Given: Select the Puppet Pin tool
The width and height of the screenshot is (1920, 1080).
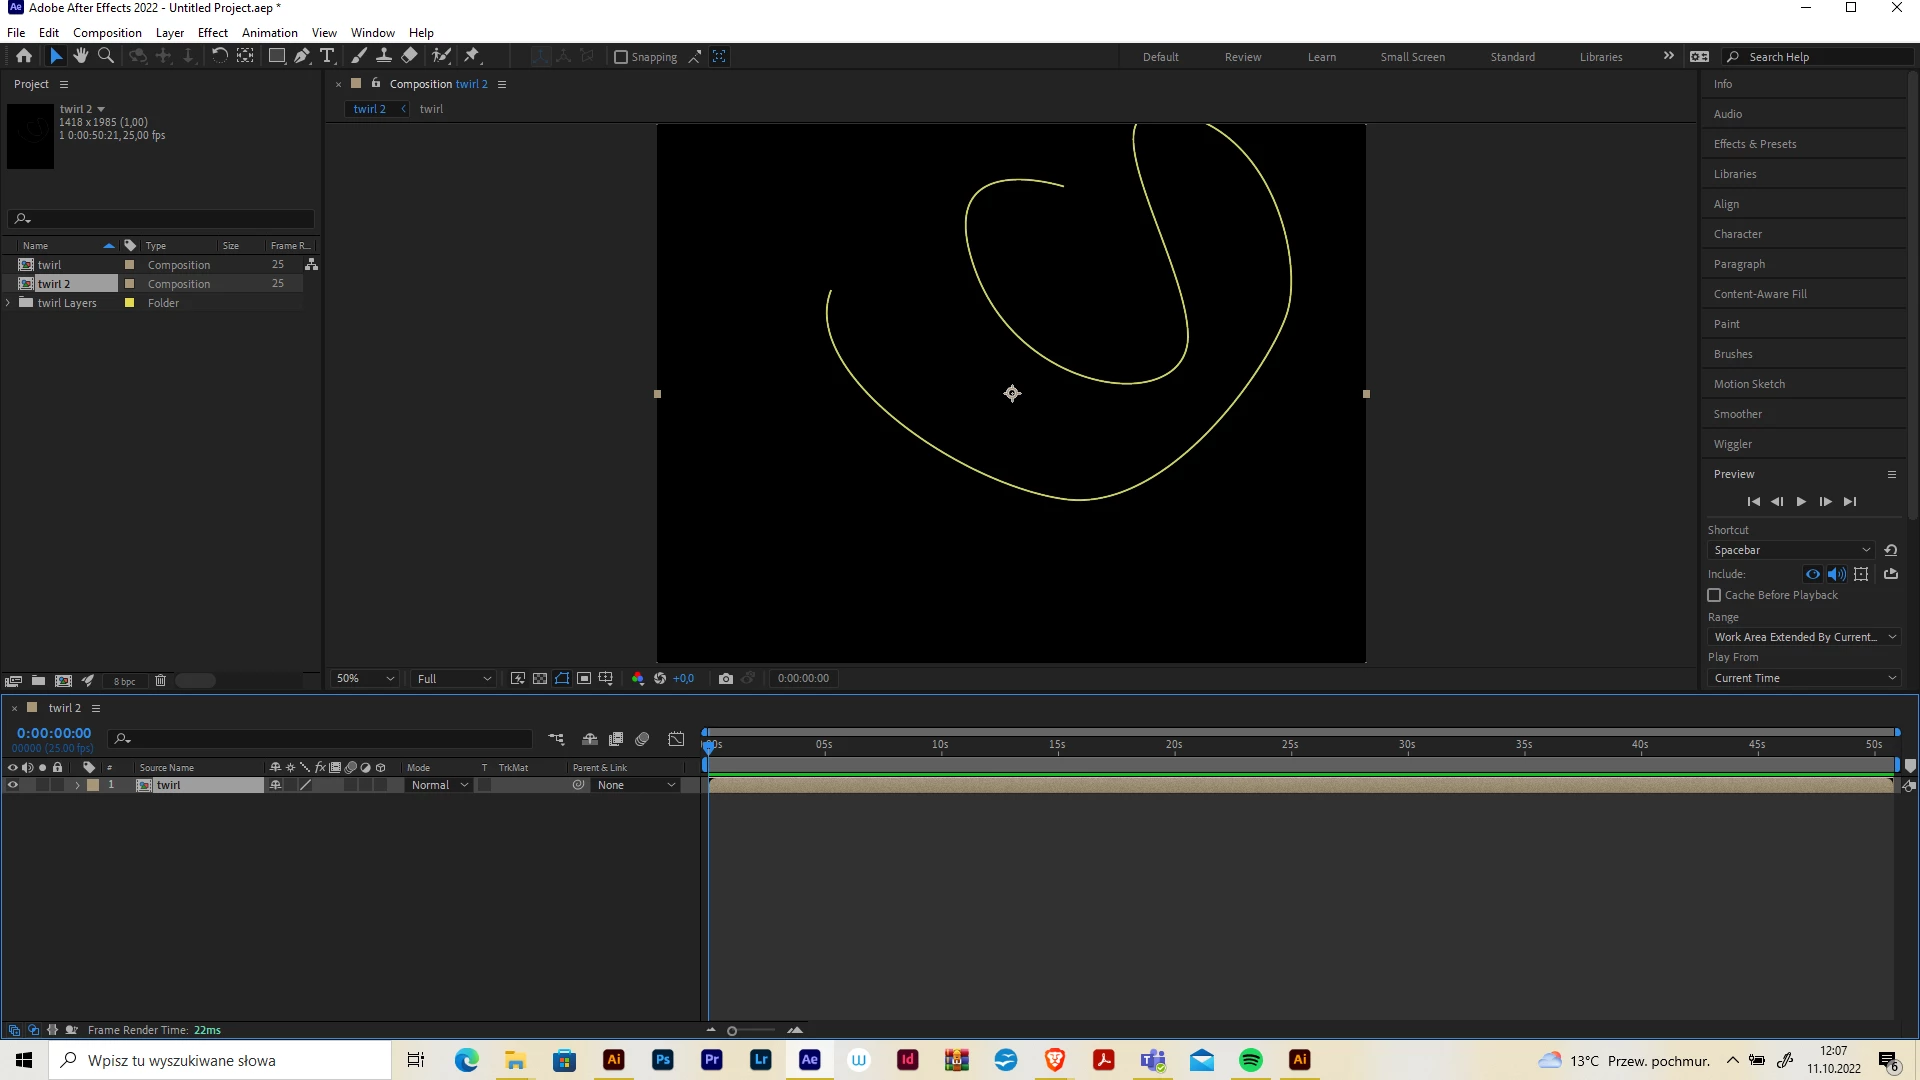Looking at the screenshot, I should pos(472,56).
